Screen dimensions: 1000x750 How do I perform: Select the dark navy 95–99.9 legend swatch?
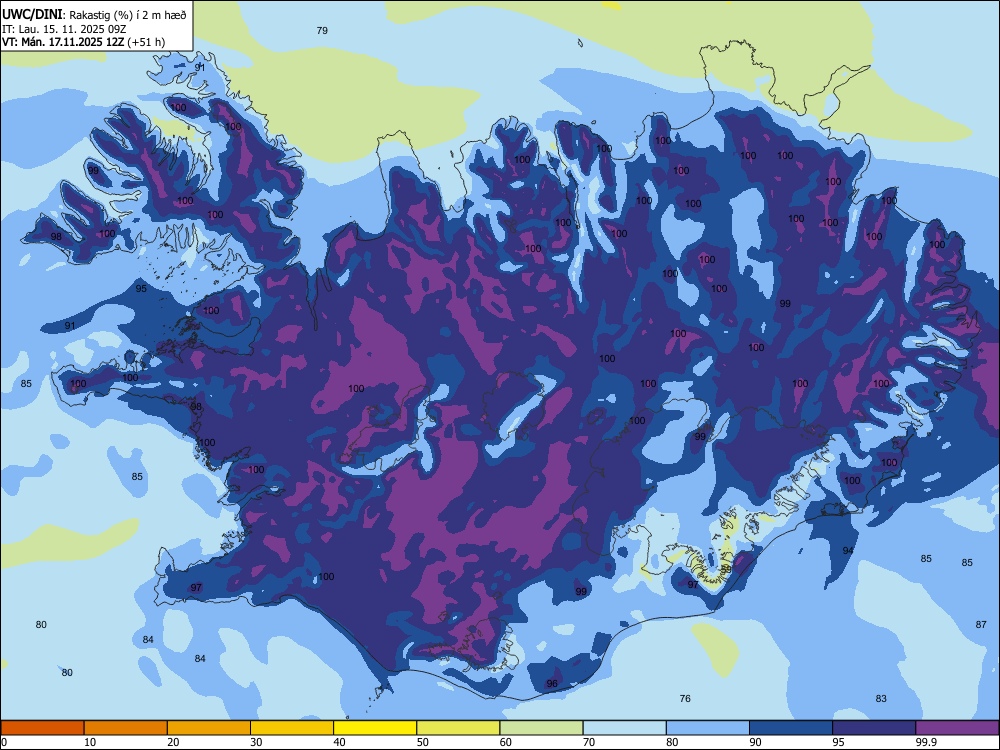click(874, 728)
